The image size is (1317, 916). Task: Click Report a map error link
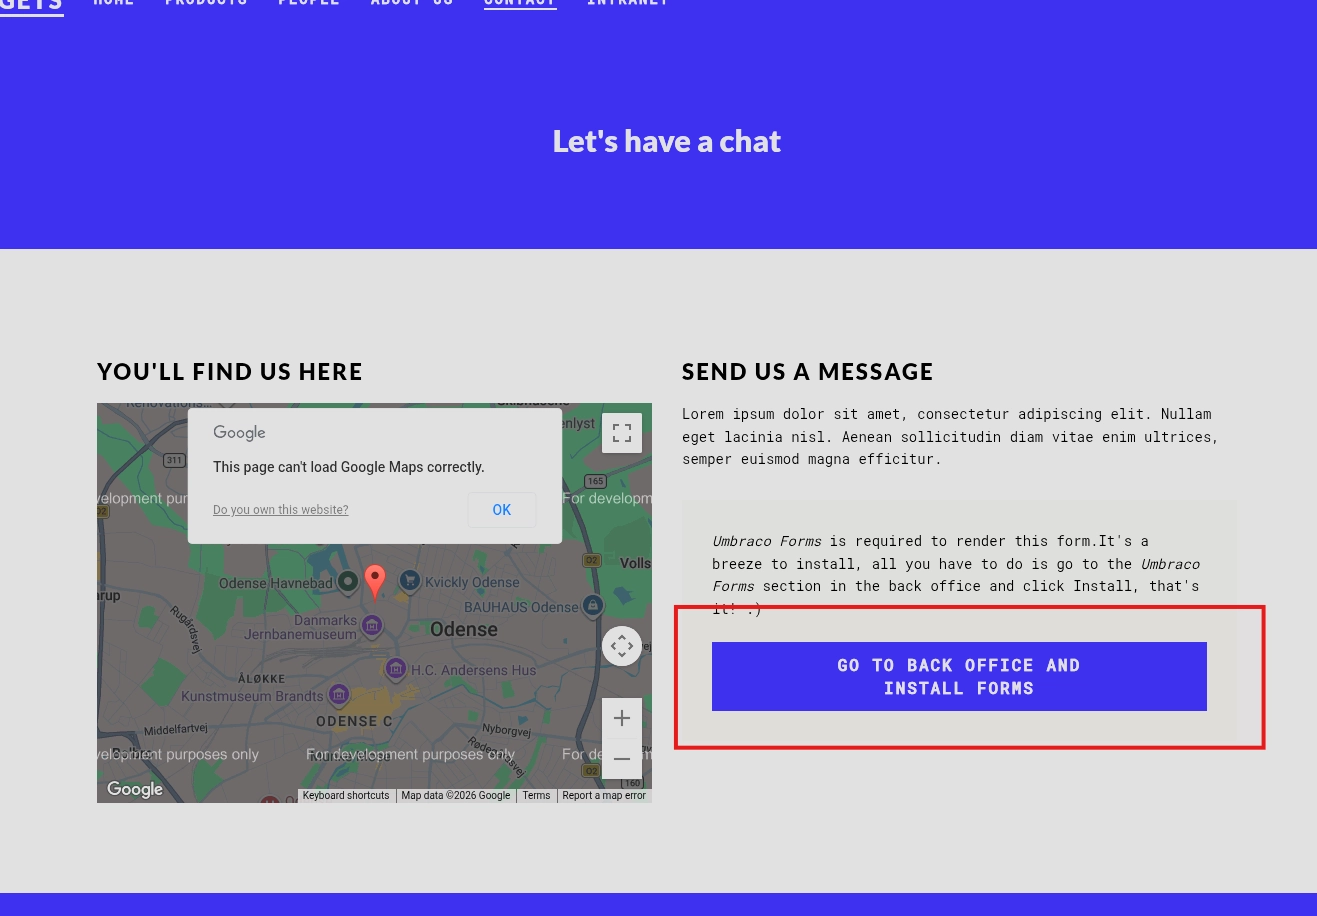click(604, 796)
